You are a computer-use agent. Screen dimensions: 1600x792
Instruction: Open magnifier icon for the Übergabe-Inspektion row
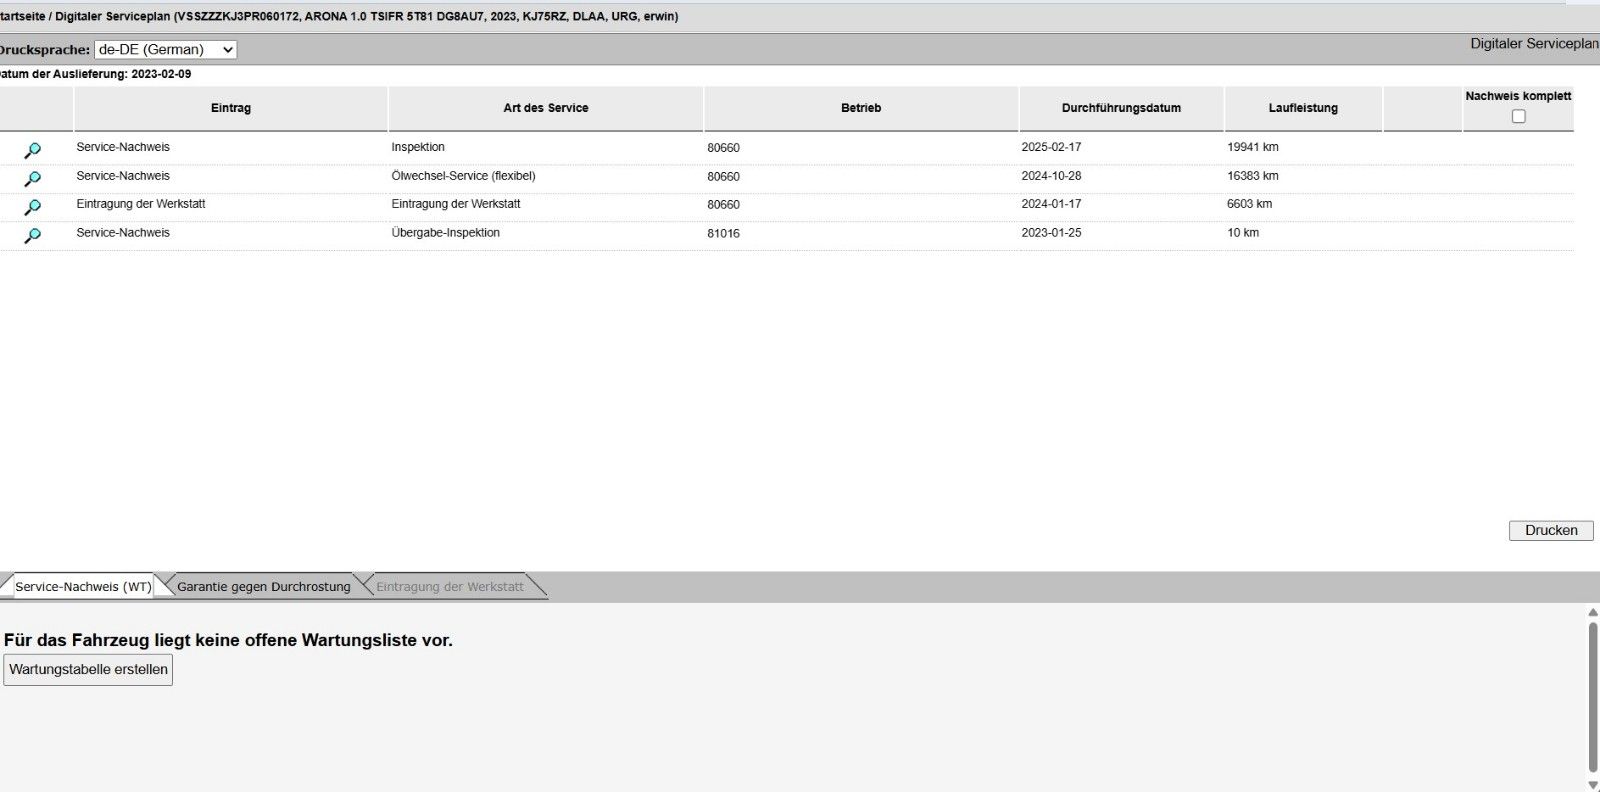tap(32, 236)
